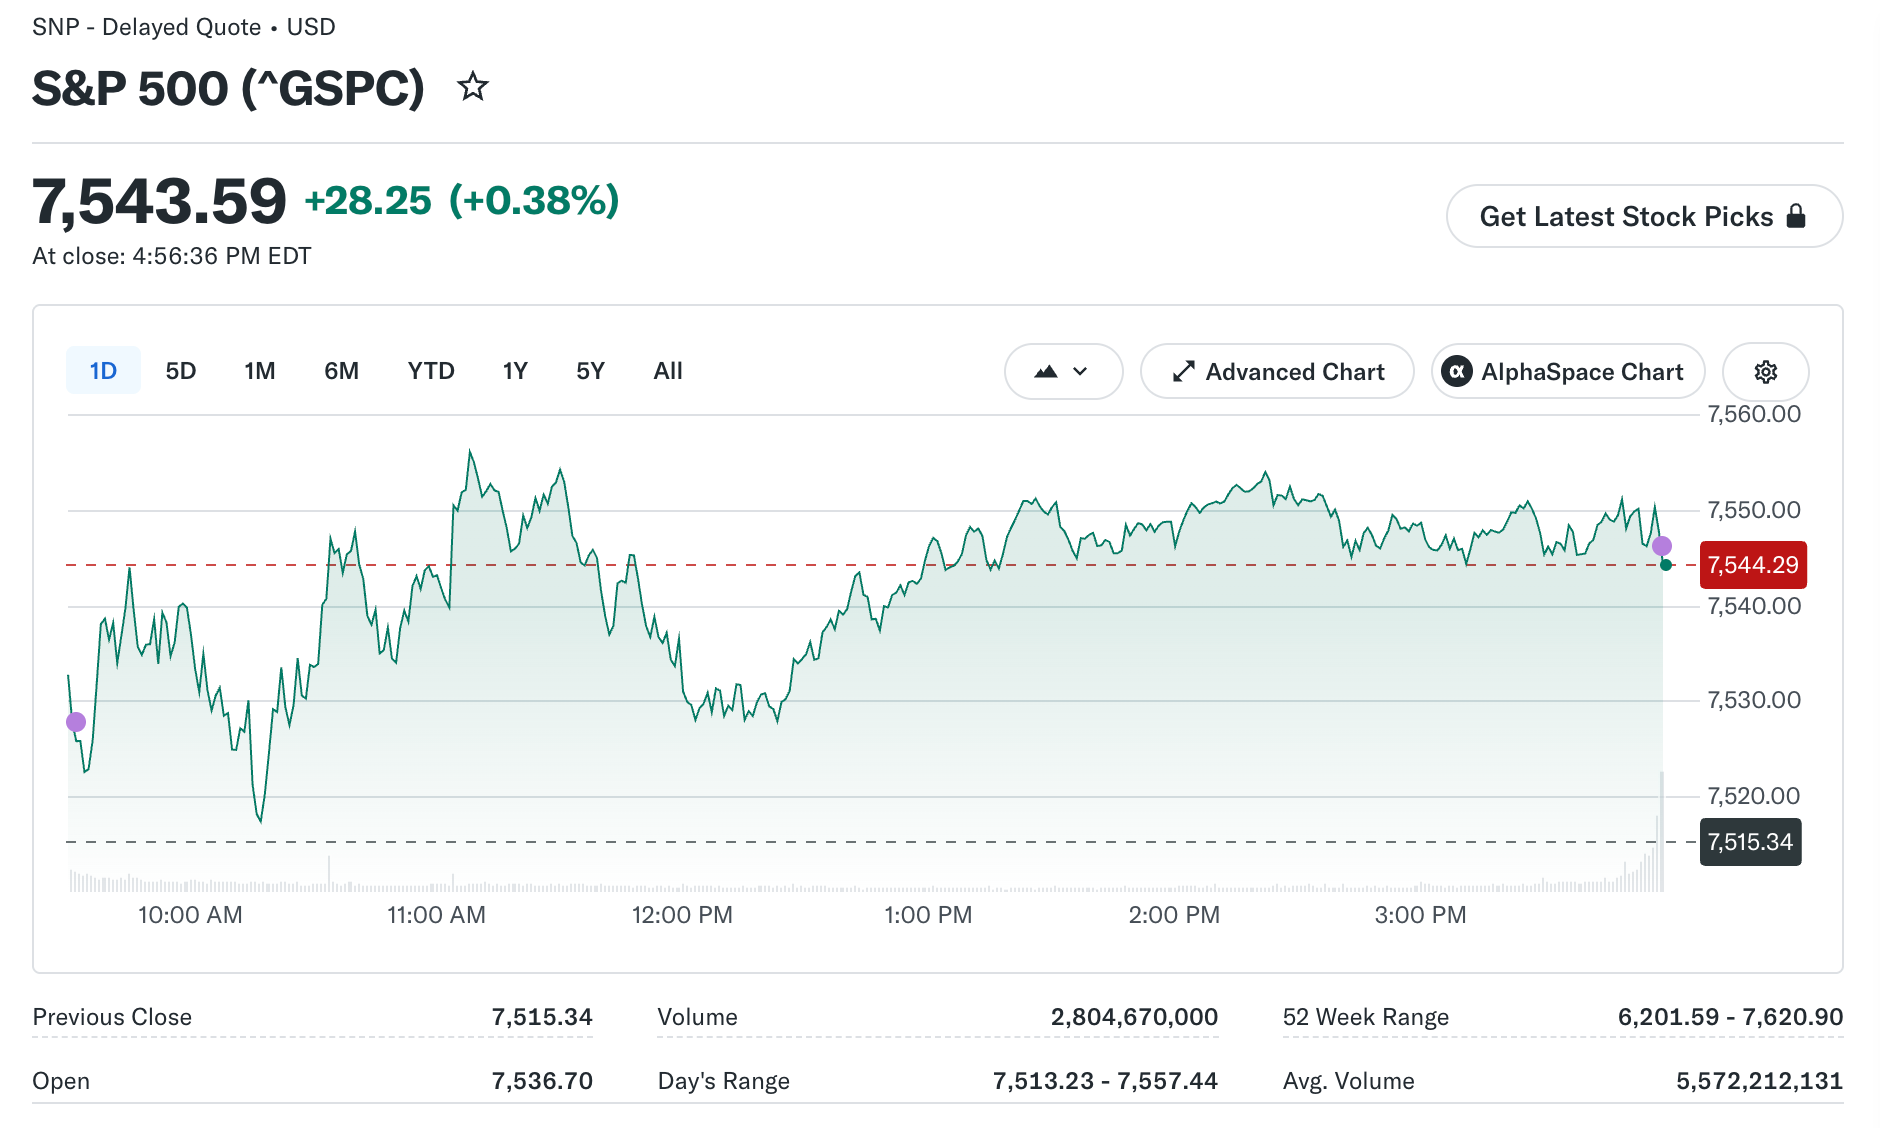Click the mountain chart type icon
Screen dimensions: 1880x1128
click(1046, 372)
